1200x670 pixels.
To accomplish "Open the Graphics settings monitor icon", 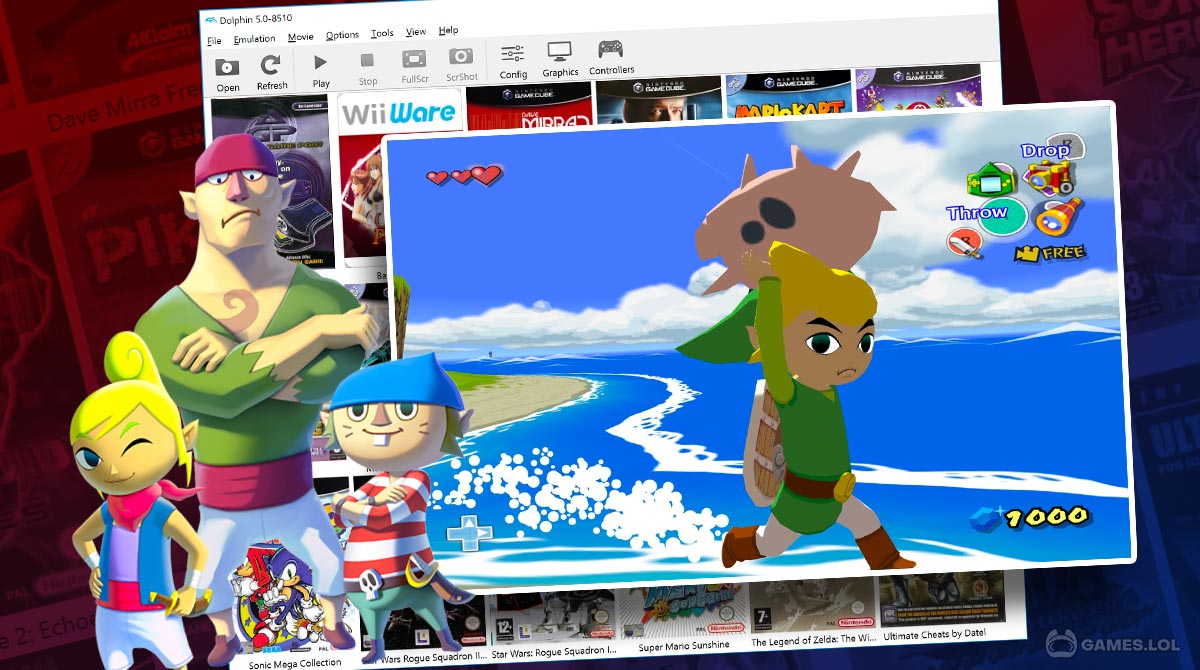I will tap(560, 51).
